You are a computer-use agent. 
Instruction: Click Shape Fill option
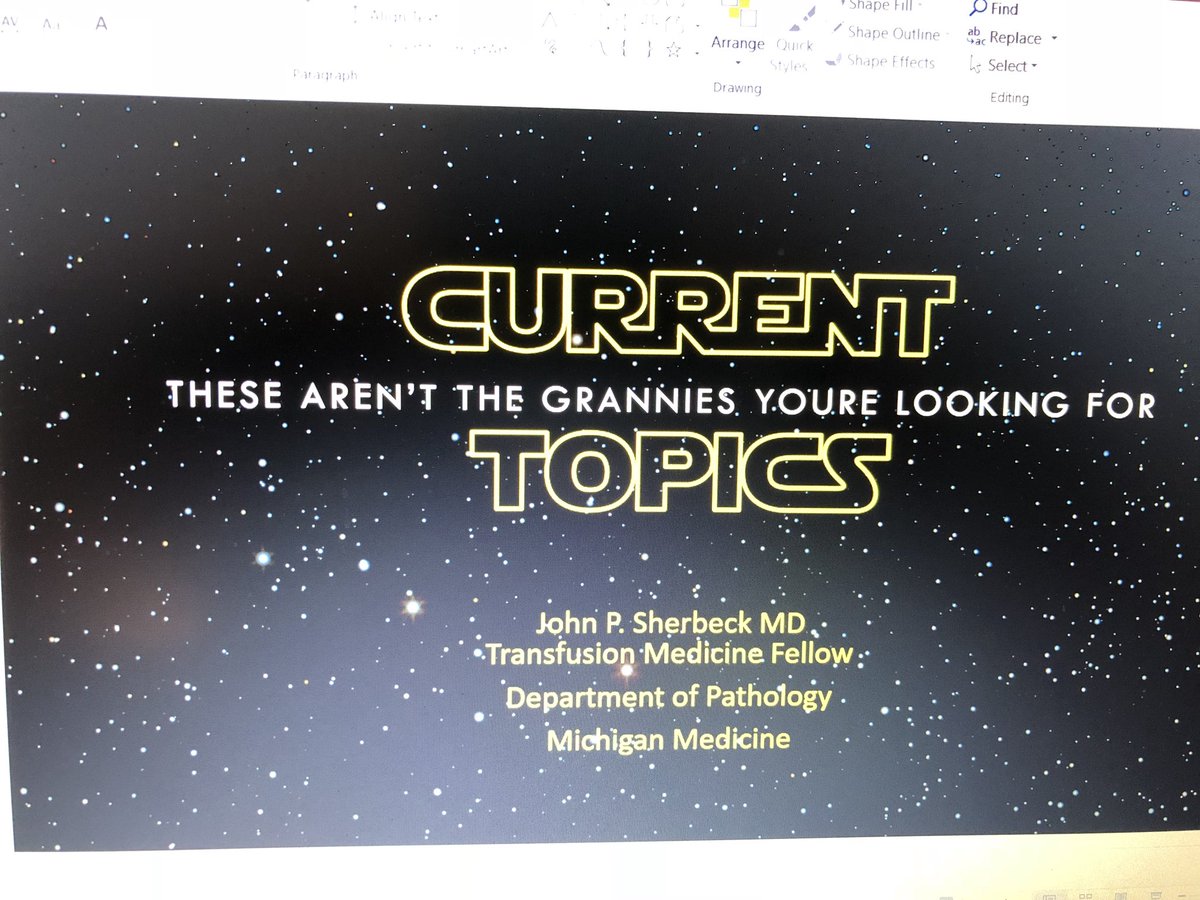click(880, 6)
